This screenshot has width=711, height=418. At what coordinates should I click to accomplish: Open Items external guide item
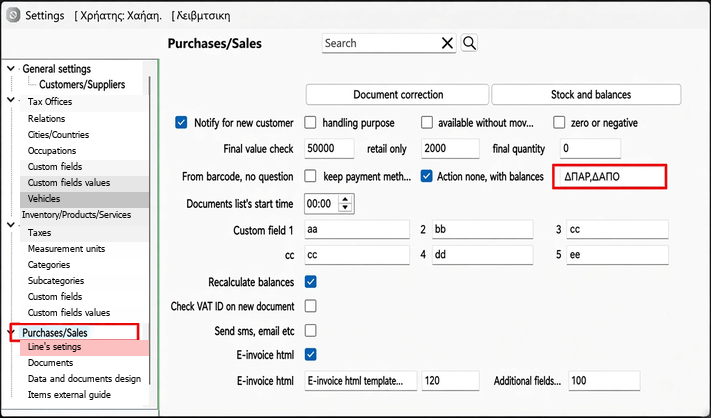[69, 394]
